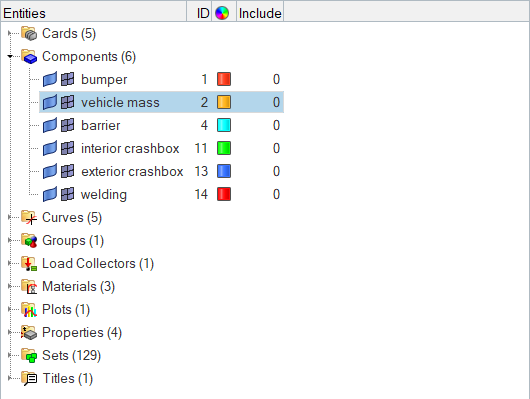The image size is (530, 399).
Task: Select the welding component name
Action: 104,194
